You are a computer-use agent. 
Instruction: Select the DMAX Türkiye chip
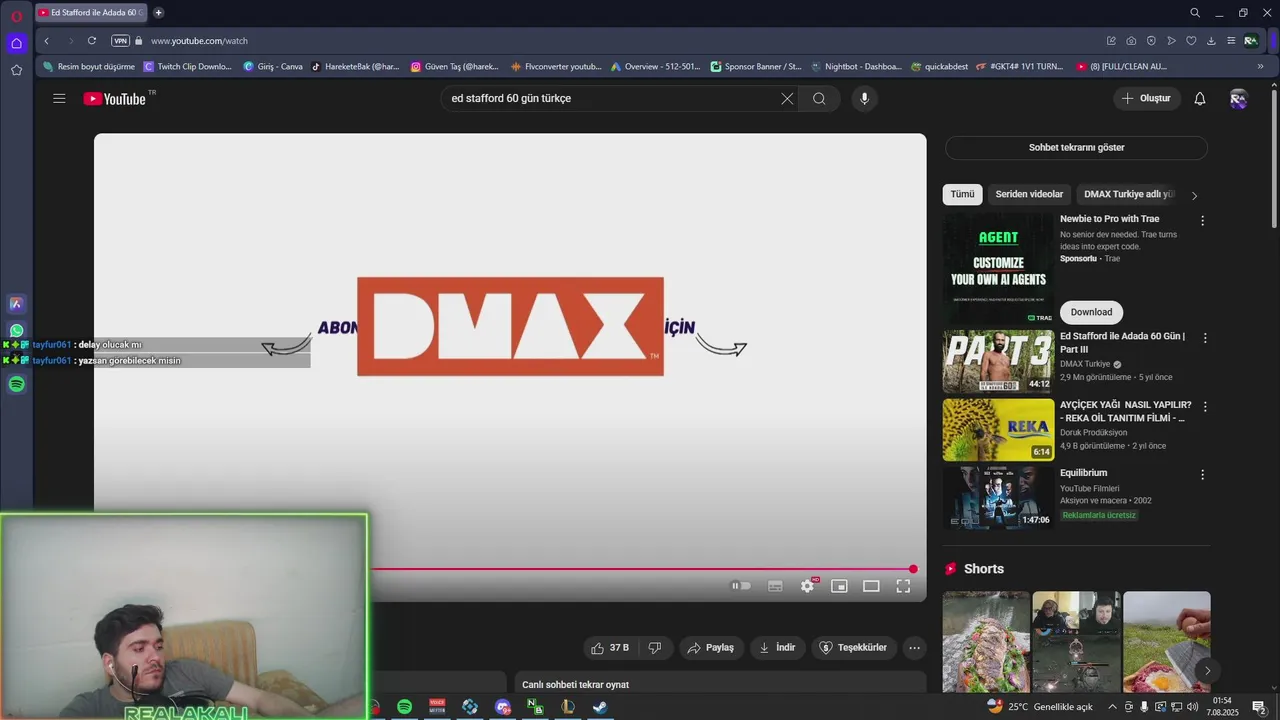(1128, 194)
